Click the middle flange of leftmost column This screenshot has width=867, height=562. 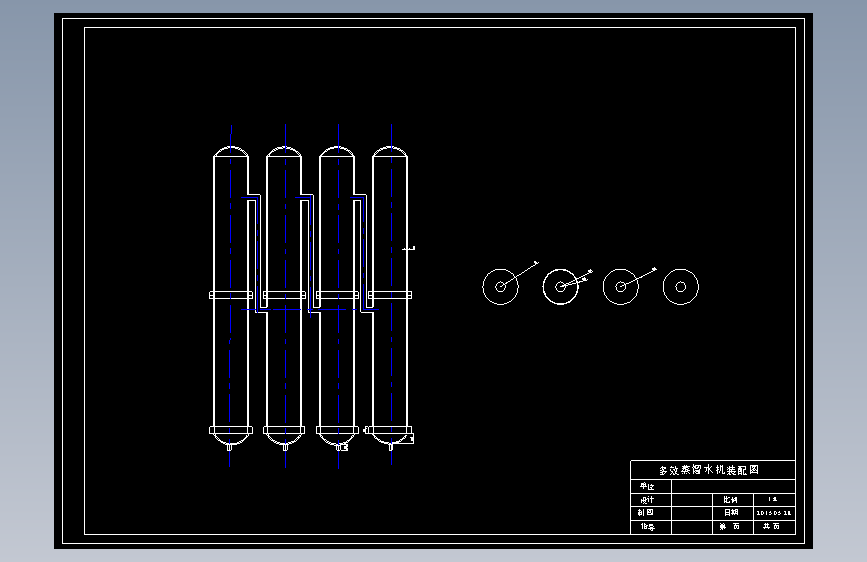pos(231,295)
